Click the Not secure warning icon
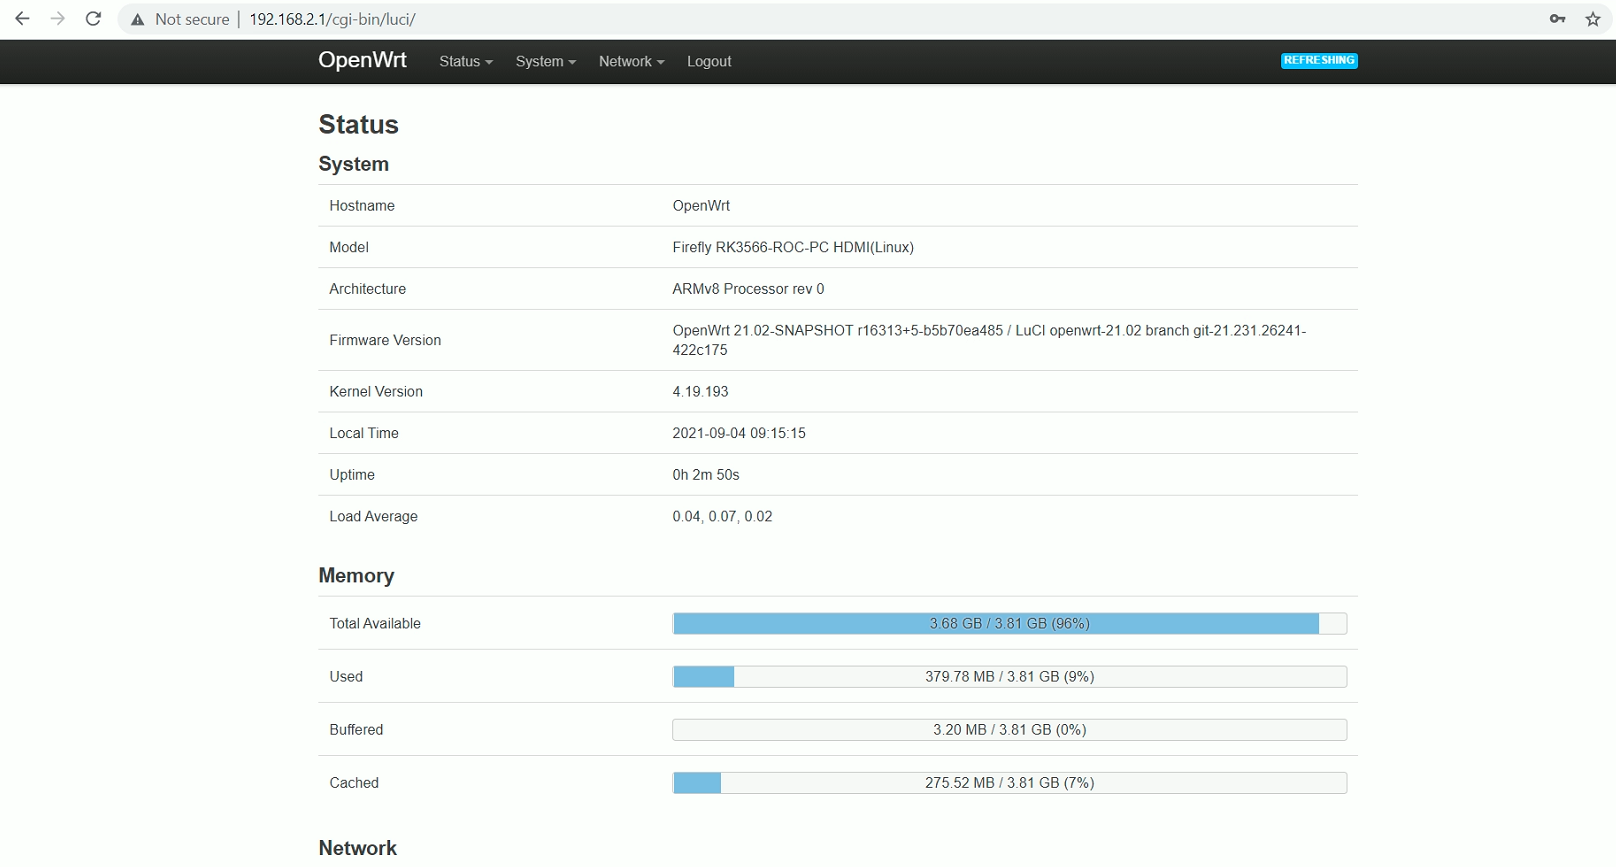1616x867 pixels. click(x=138, y=20)
